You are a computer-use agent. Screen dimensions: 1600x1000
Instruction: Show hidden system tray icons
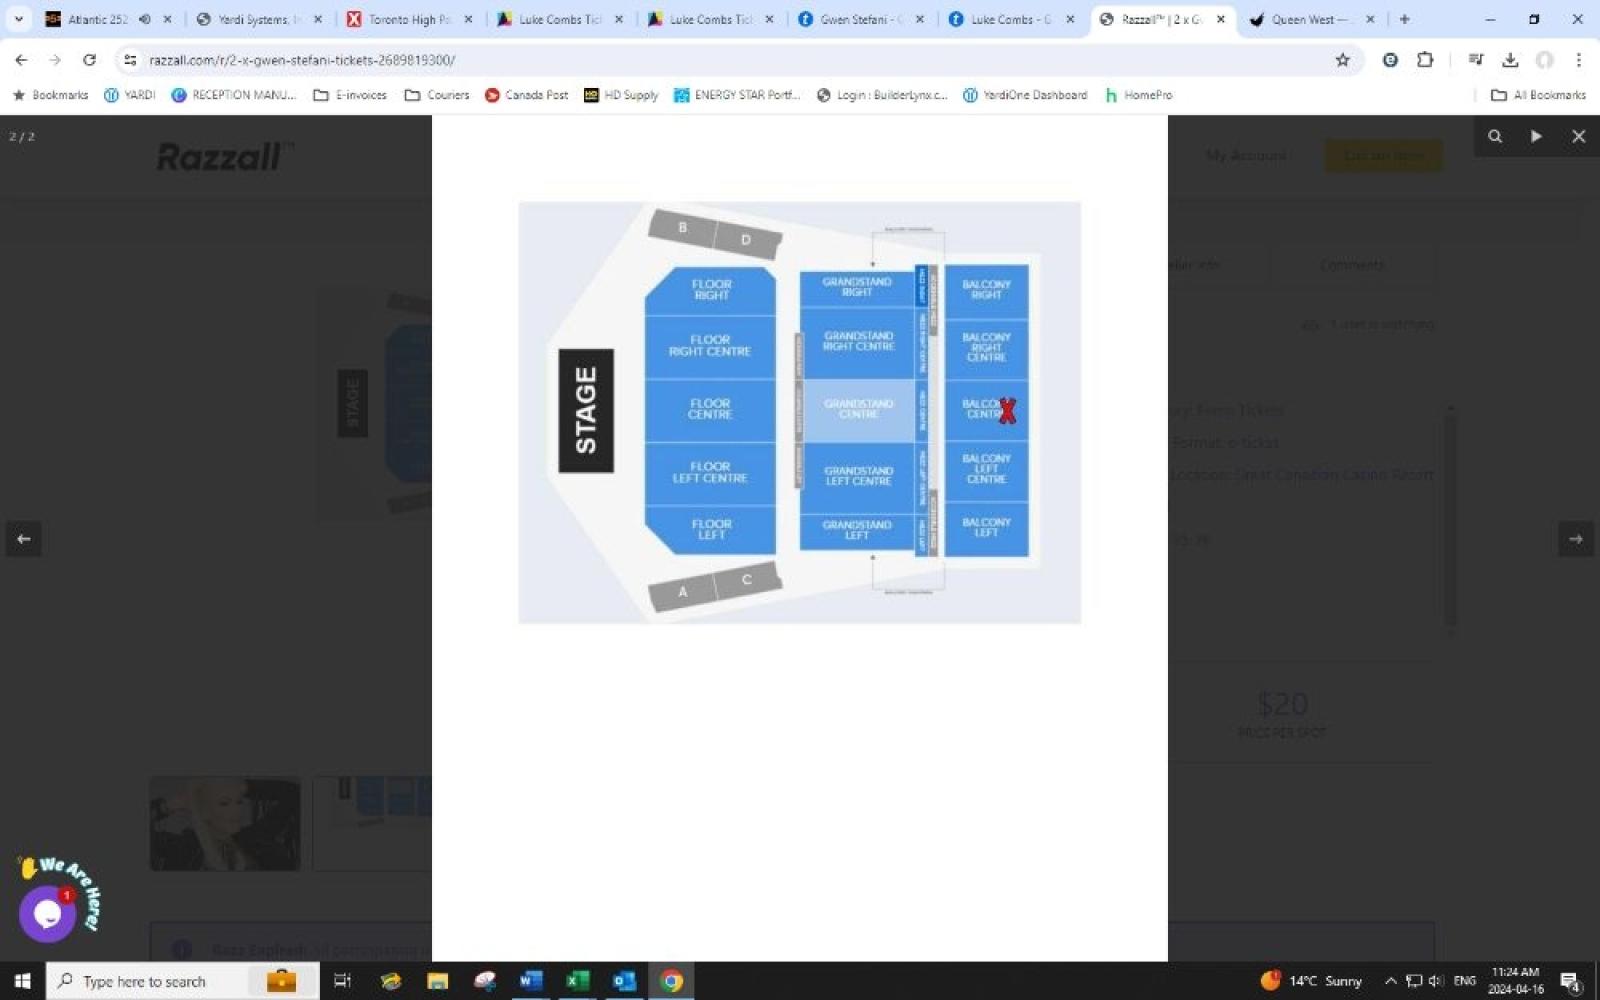pyautogui.click(x=1390, y=981)
